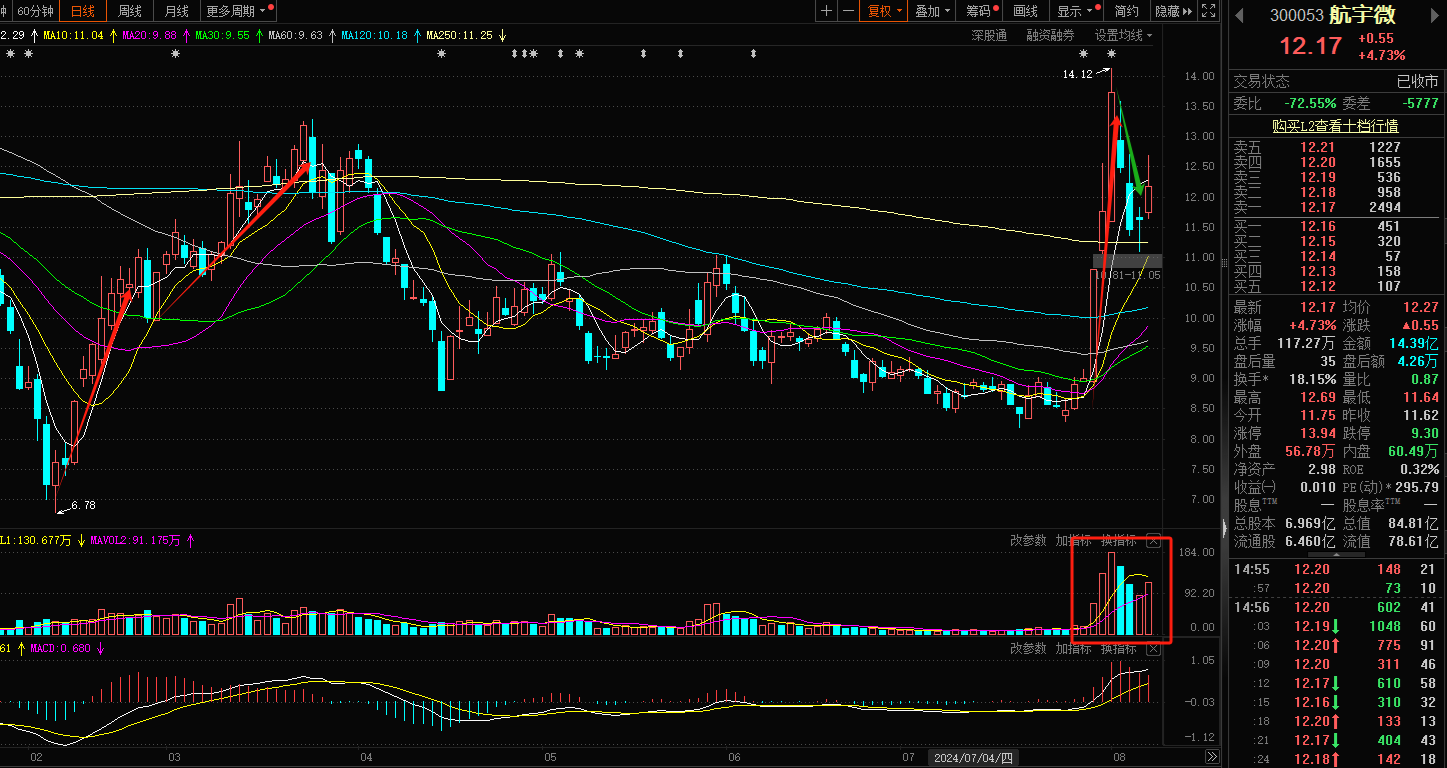Click the double-arrow scroll-right icon on timeline
The image size is (1447, 768).
[x=1212, y=757]
